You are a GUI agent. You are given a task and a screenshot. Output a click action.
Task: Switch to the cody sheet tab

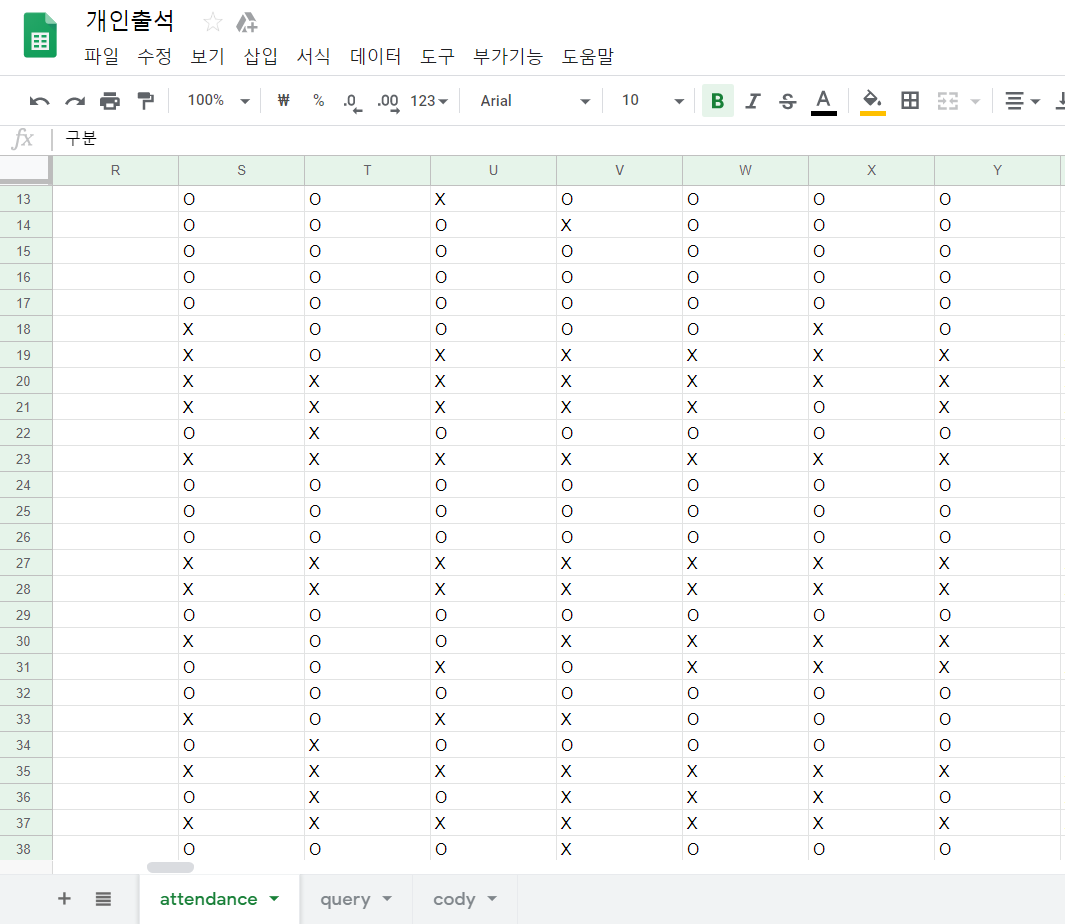click(454, 899)
